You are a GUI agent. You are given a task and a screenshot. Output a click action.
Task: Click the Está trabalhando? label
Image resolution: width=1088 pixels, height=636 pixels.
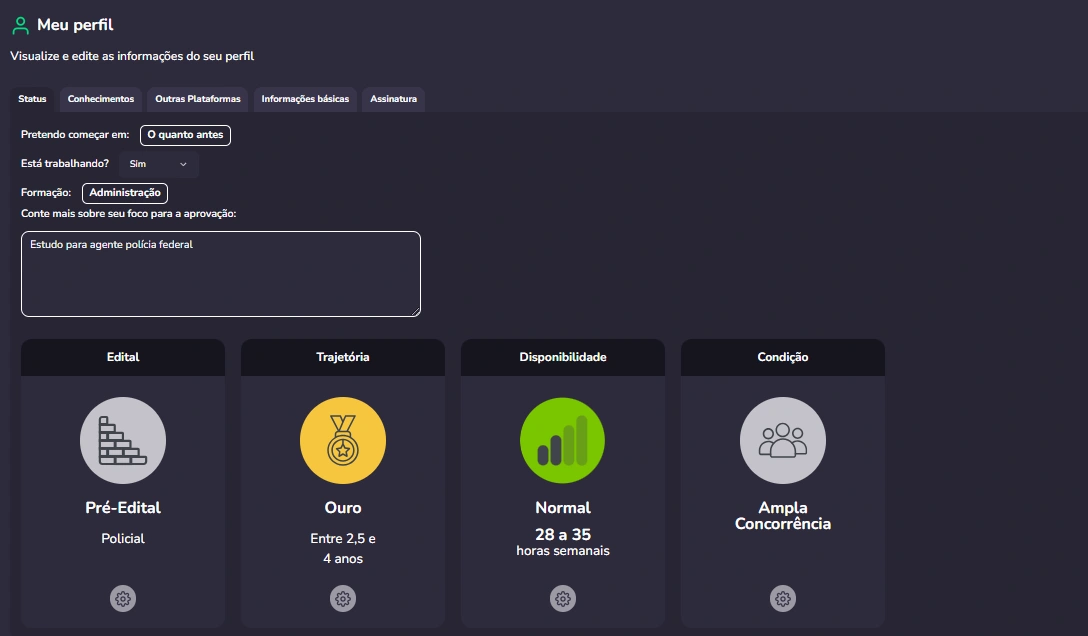pos(65,164)
